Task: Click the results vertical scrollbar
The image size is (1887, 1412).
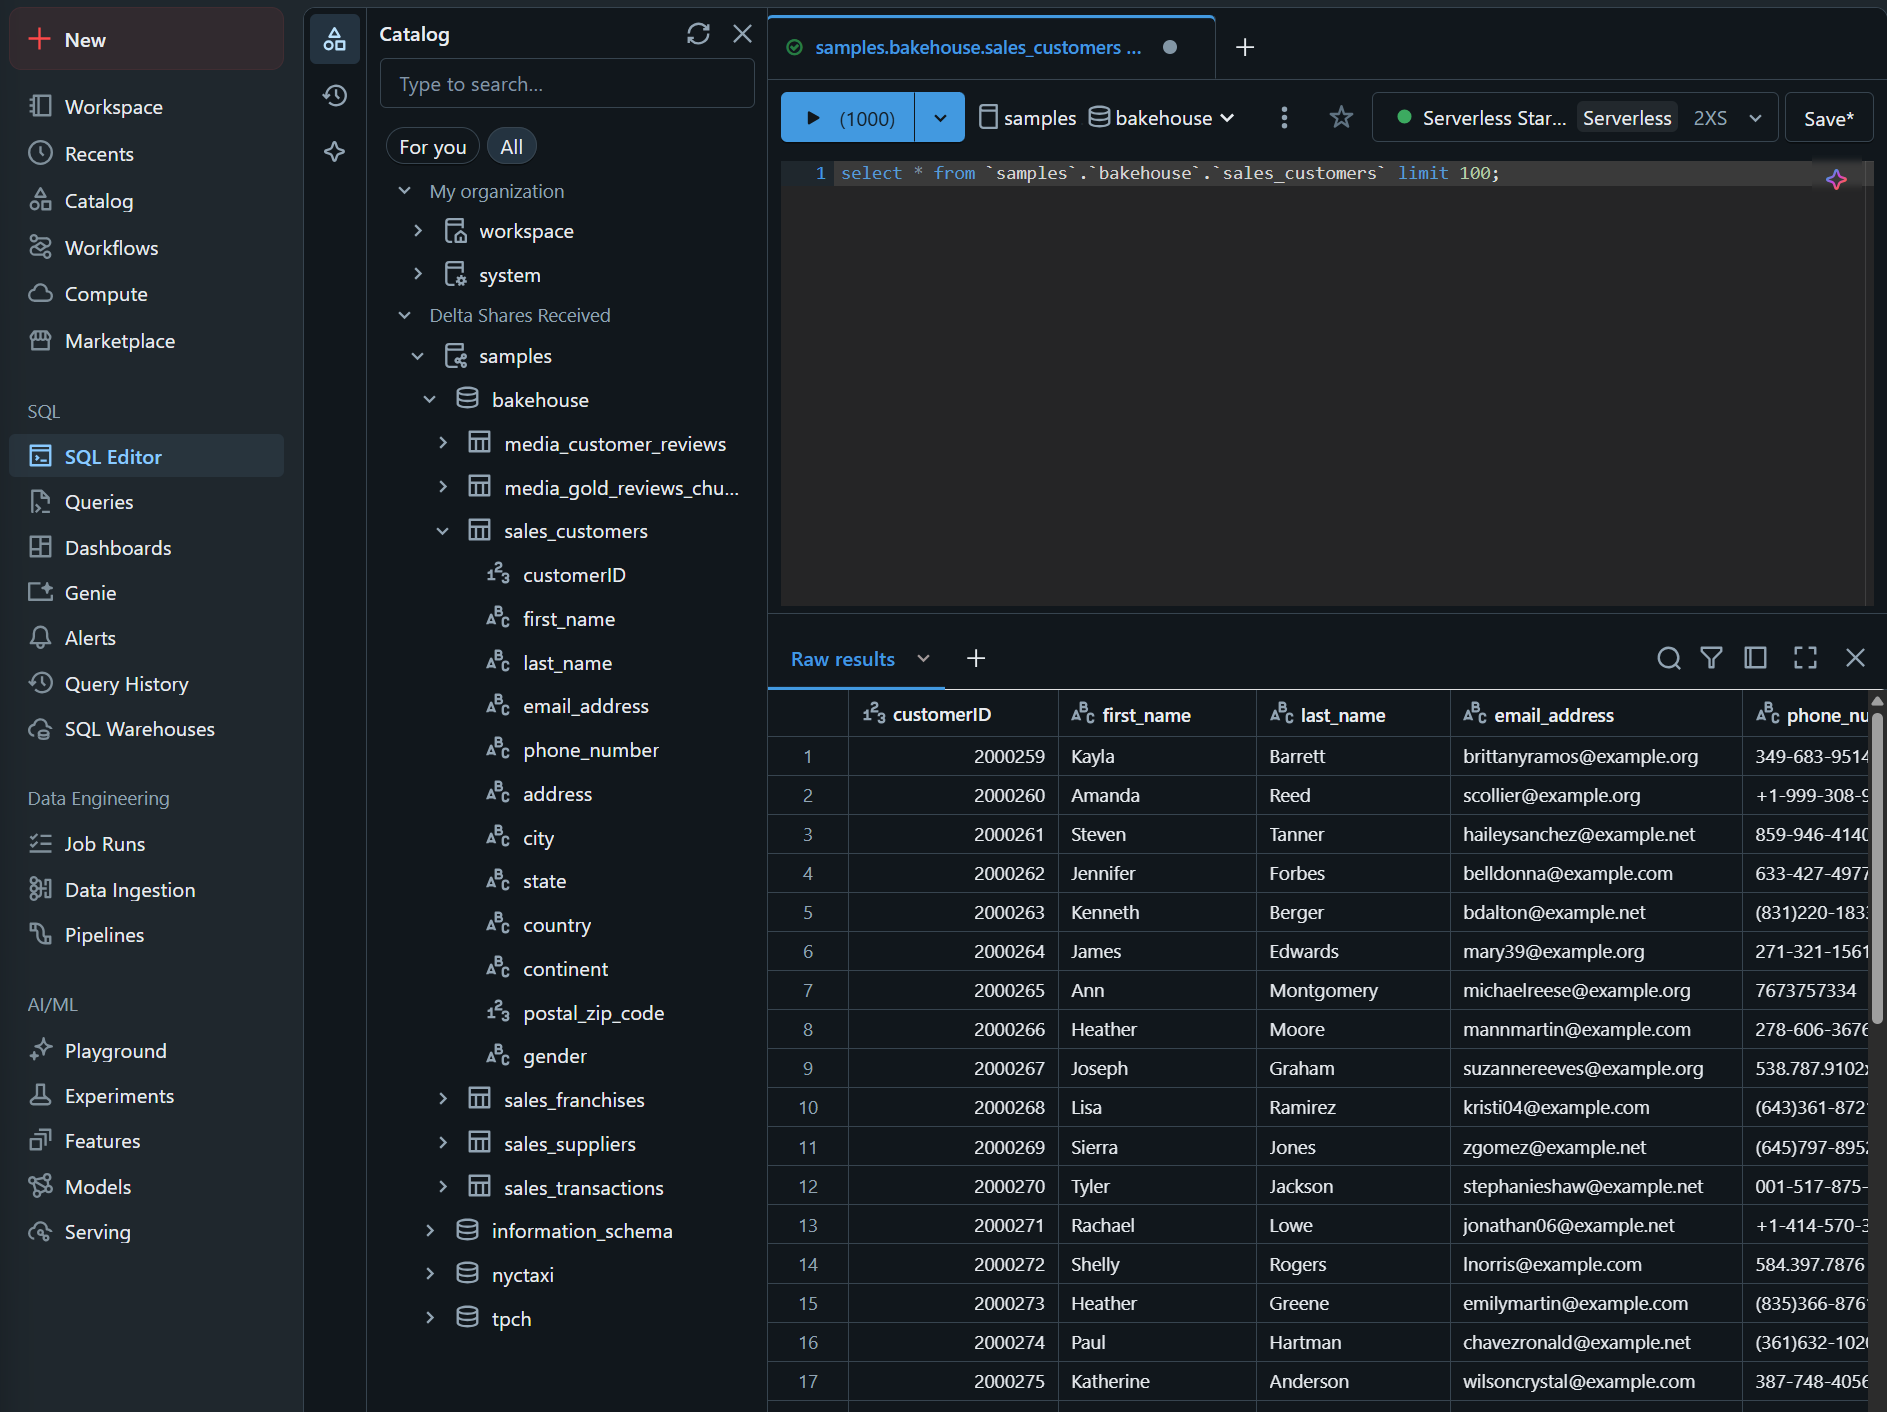Action: [1877, 868]
